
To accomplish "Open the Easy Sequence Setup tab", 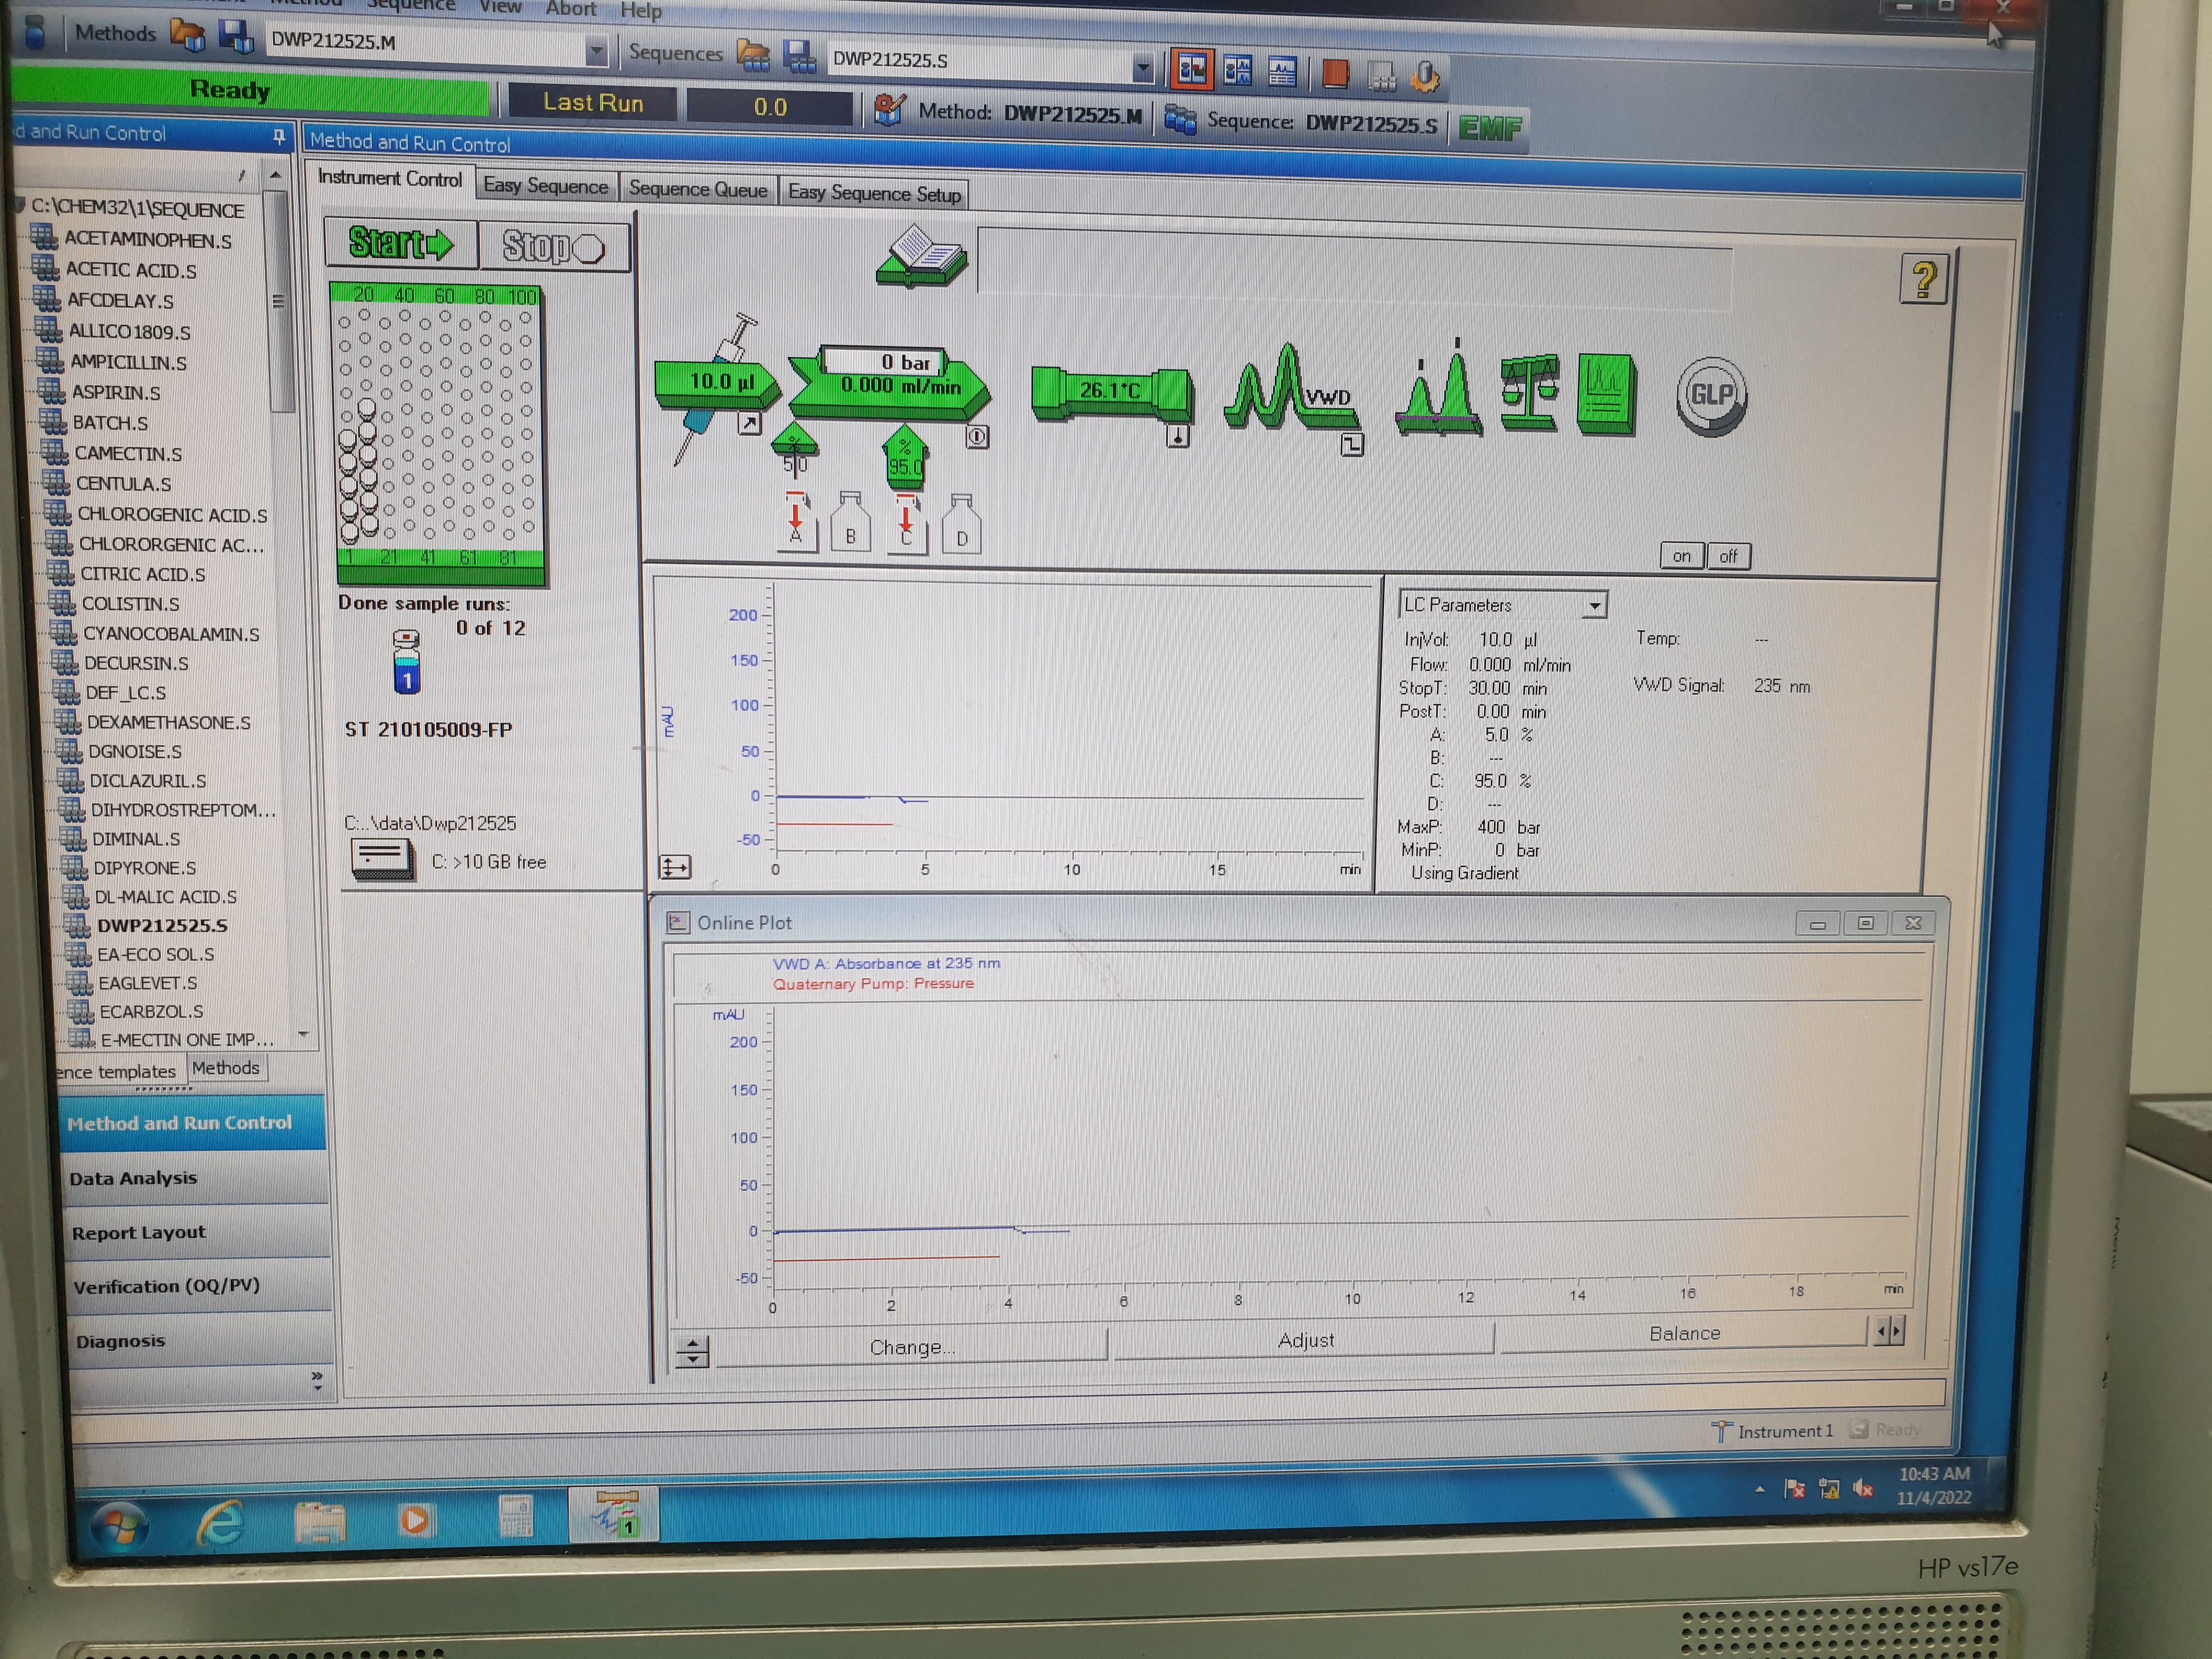I will [x=874, y=193].
